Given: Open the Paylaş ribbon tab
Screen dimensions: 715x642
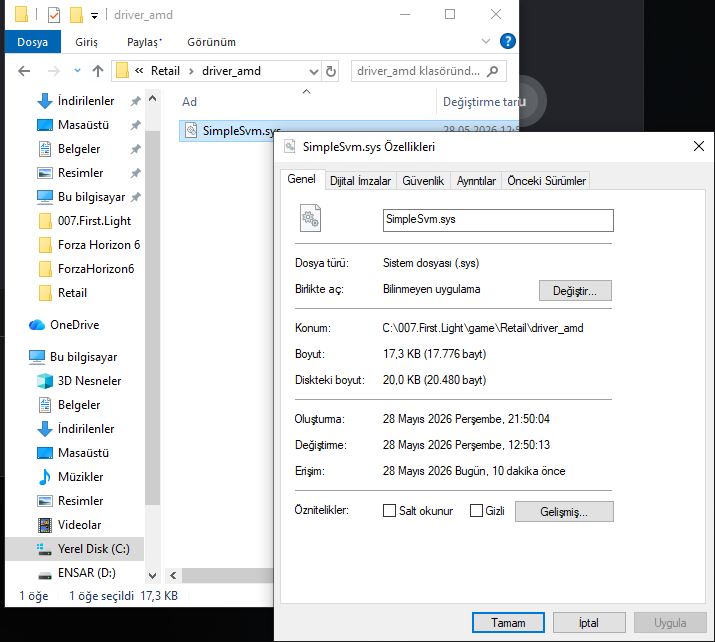Looking at the screenshot, I should 144,42.
